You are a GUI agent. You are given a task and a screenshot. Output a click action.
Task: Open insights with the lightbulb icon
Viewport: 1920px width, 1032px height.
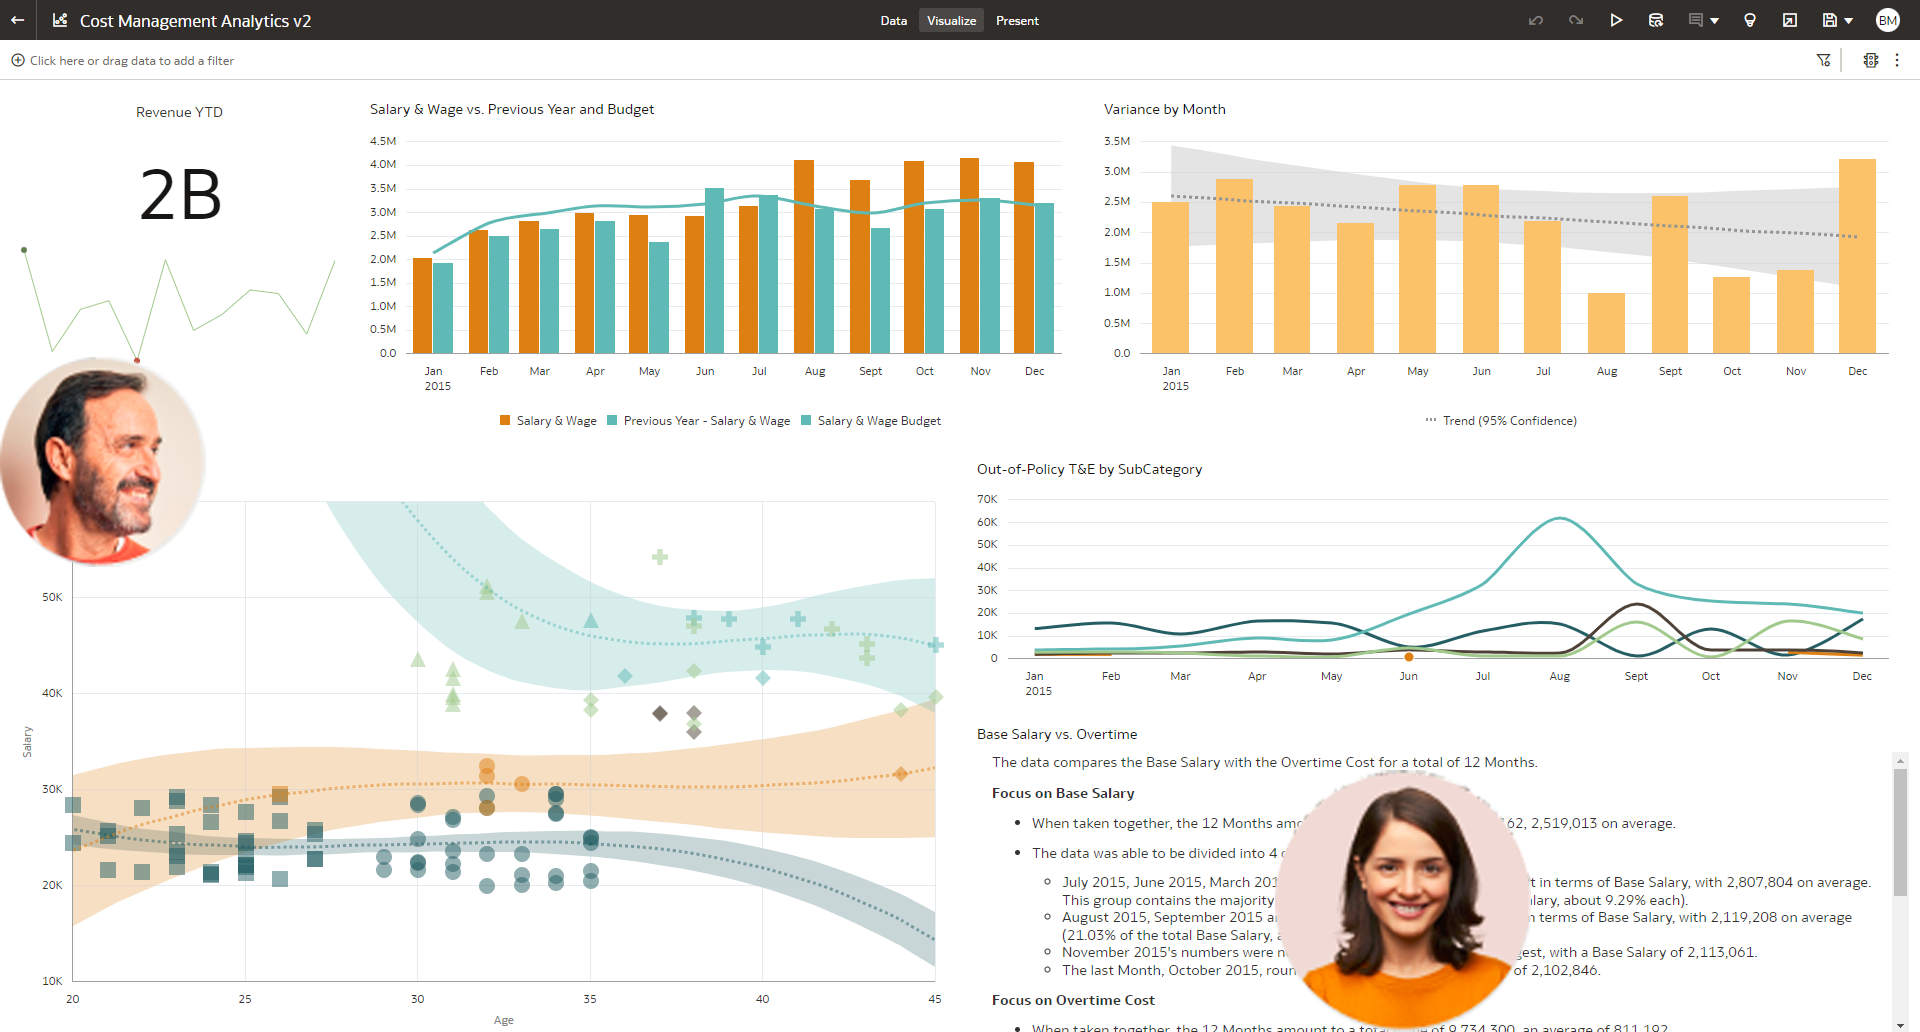[x=1750, y=20]
